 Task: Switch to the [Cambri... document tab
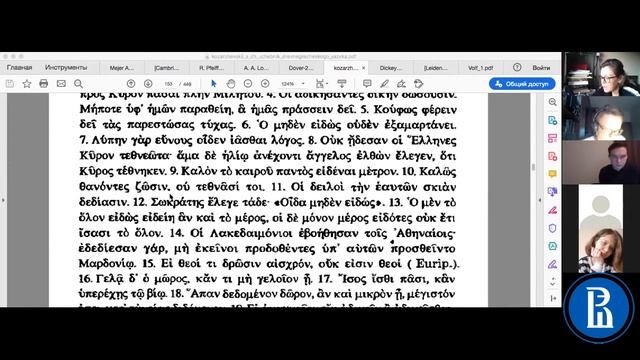click(x=167, y=68)
